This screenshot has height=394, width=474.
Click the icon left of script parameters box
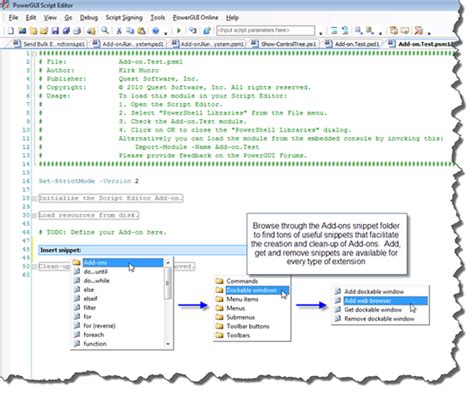pyautogui.click(x=207, y=31)
